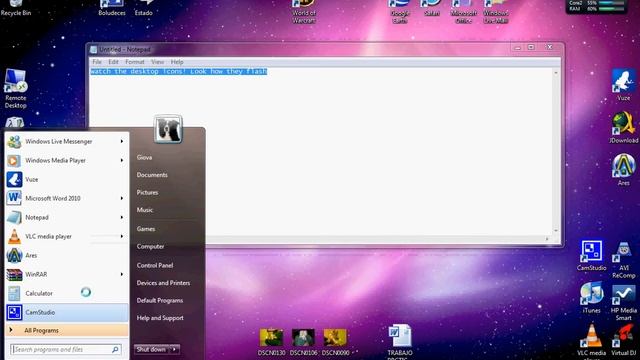Expand VLC media player jump list arrow
The width and height of the screenshot is (640, 360).
click(122, 236)
